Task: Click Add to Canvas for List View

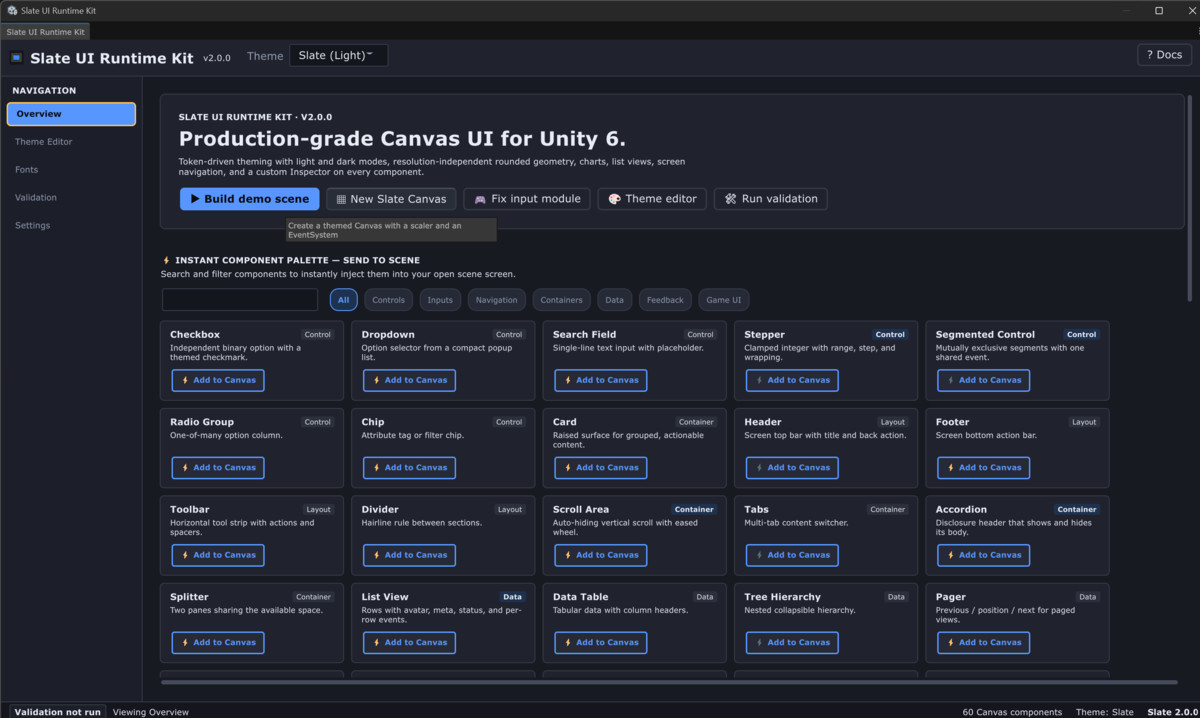Action: tap(409, 643)
